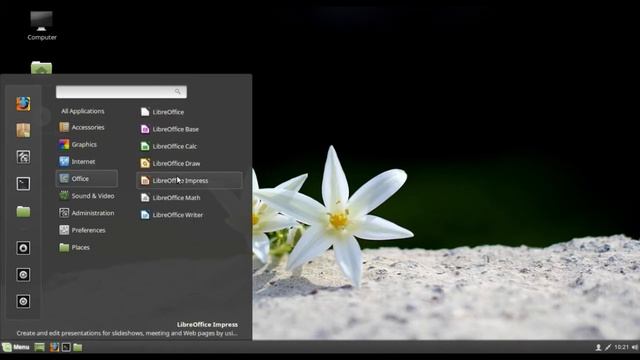Open System Settings icon in favorites sidebar
This screenshot has width=640, height=360.
(x=23, y=157)
